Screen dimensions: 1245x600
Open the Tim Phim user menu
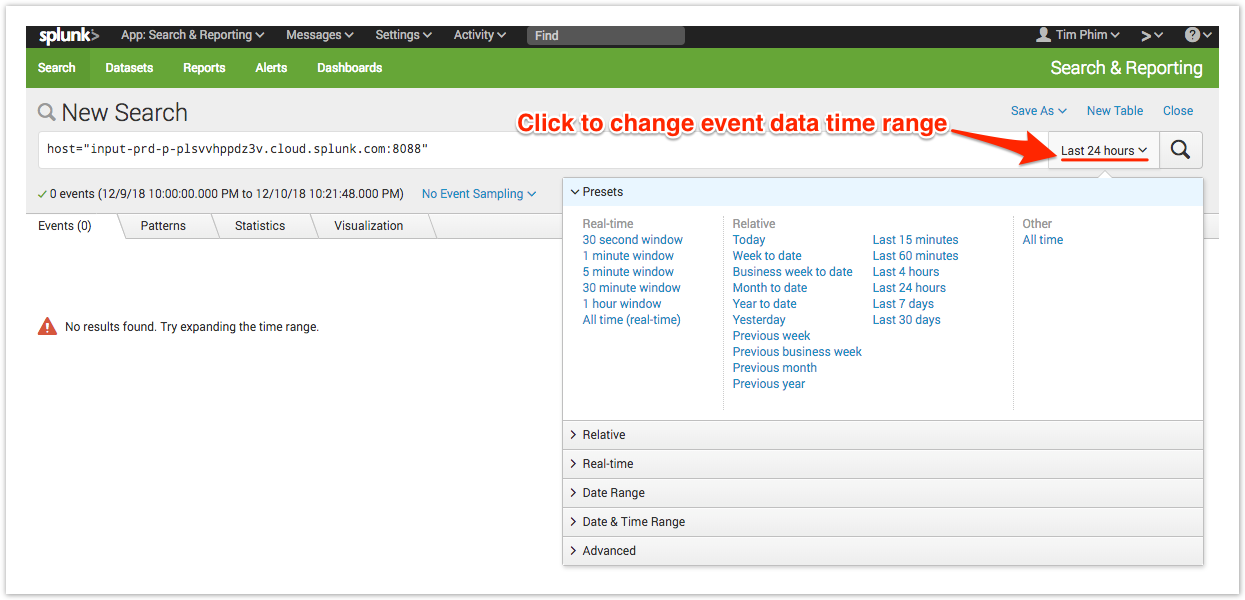tap(1078, 35)
